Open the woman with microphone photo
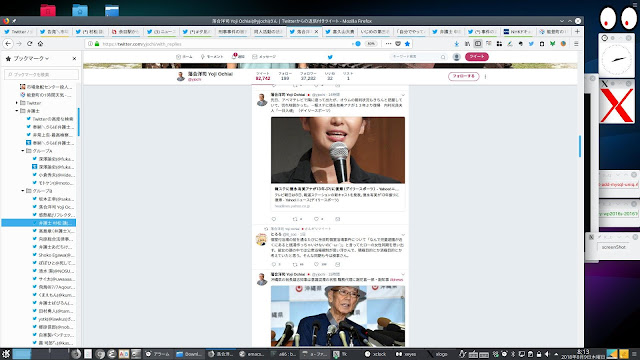Viewport: 640px width, 360px height. [338, 150]
